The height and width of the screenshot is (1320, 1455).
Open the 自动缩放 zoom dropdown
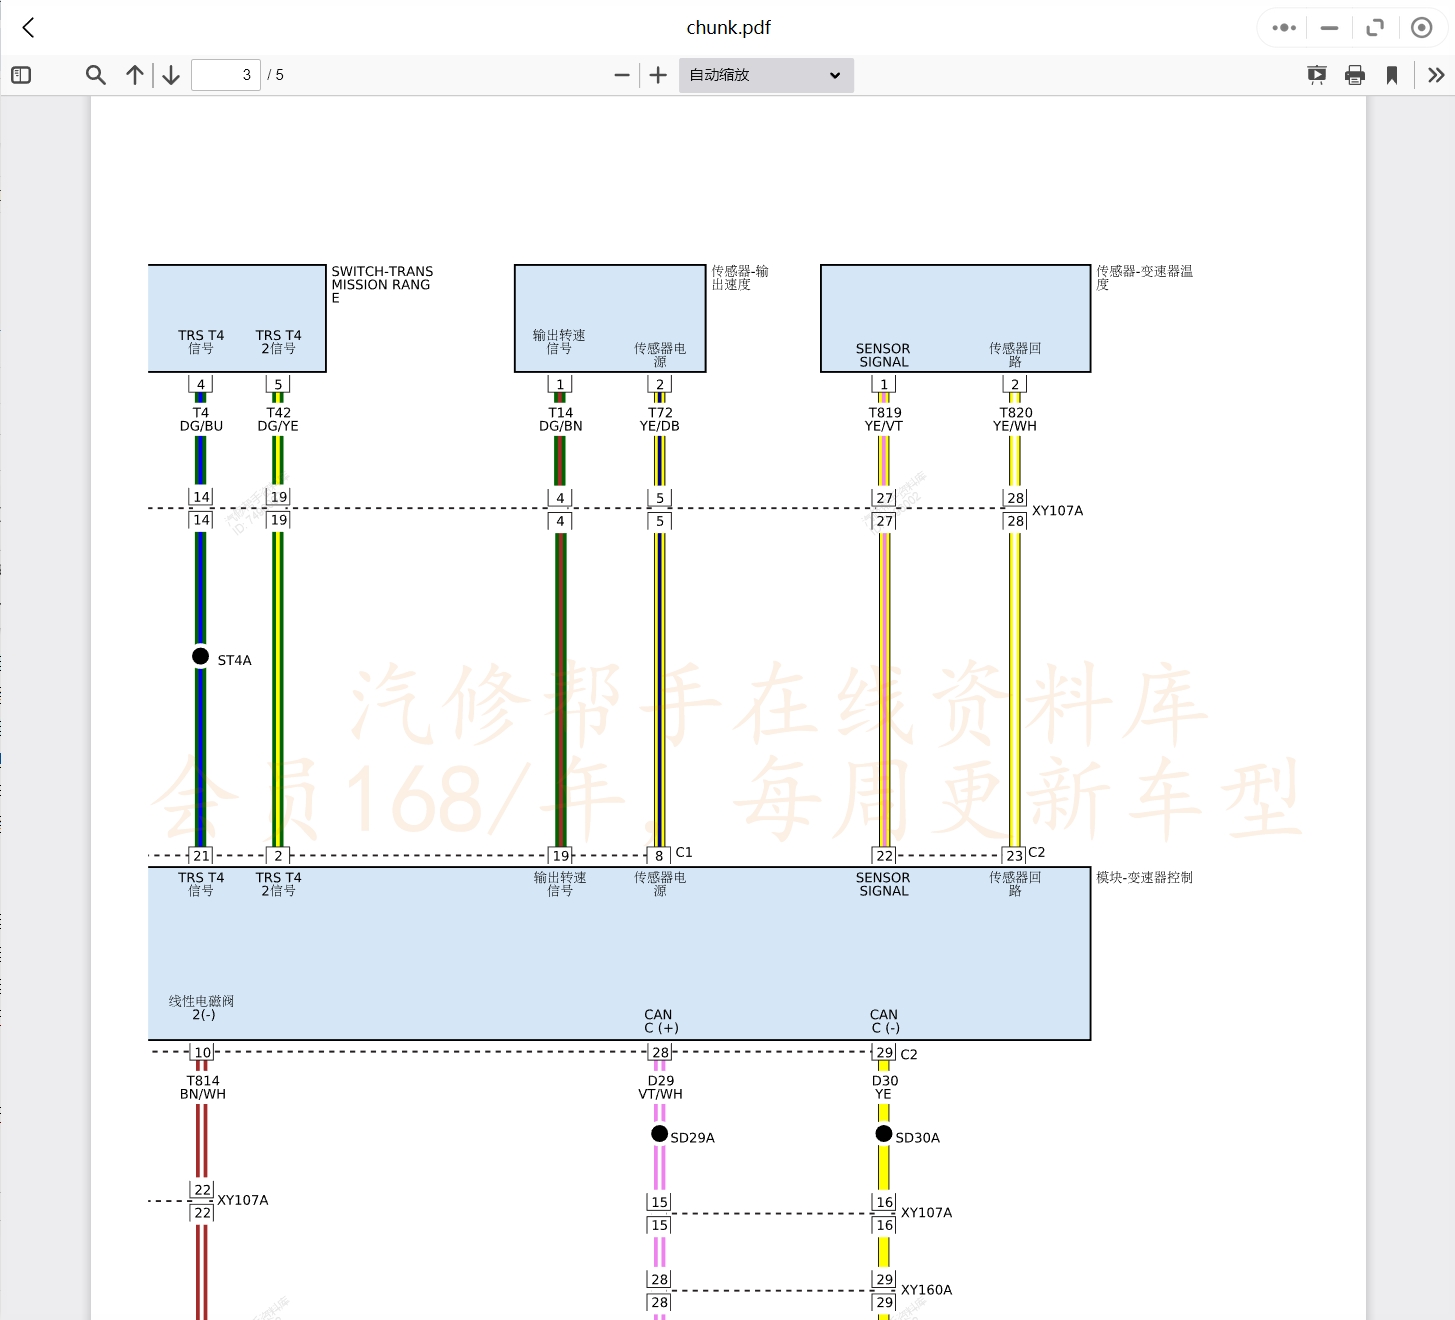pyautogui.click(x=766, y=75)
